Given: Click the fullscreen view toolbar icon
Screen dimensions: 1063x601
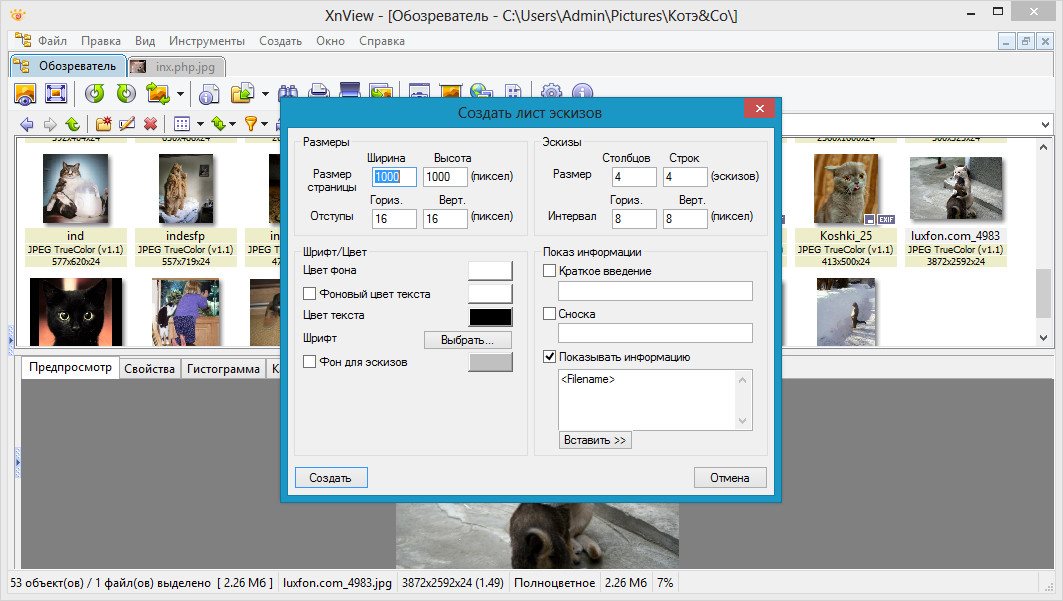Looking at the screenshot, I should coord(56,94).
